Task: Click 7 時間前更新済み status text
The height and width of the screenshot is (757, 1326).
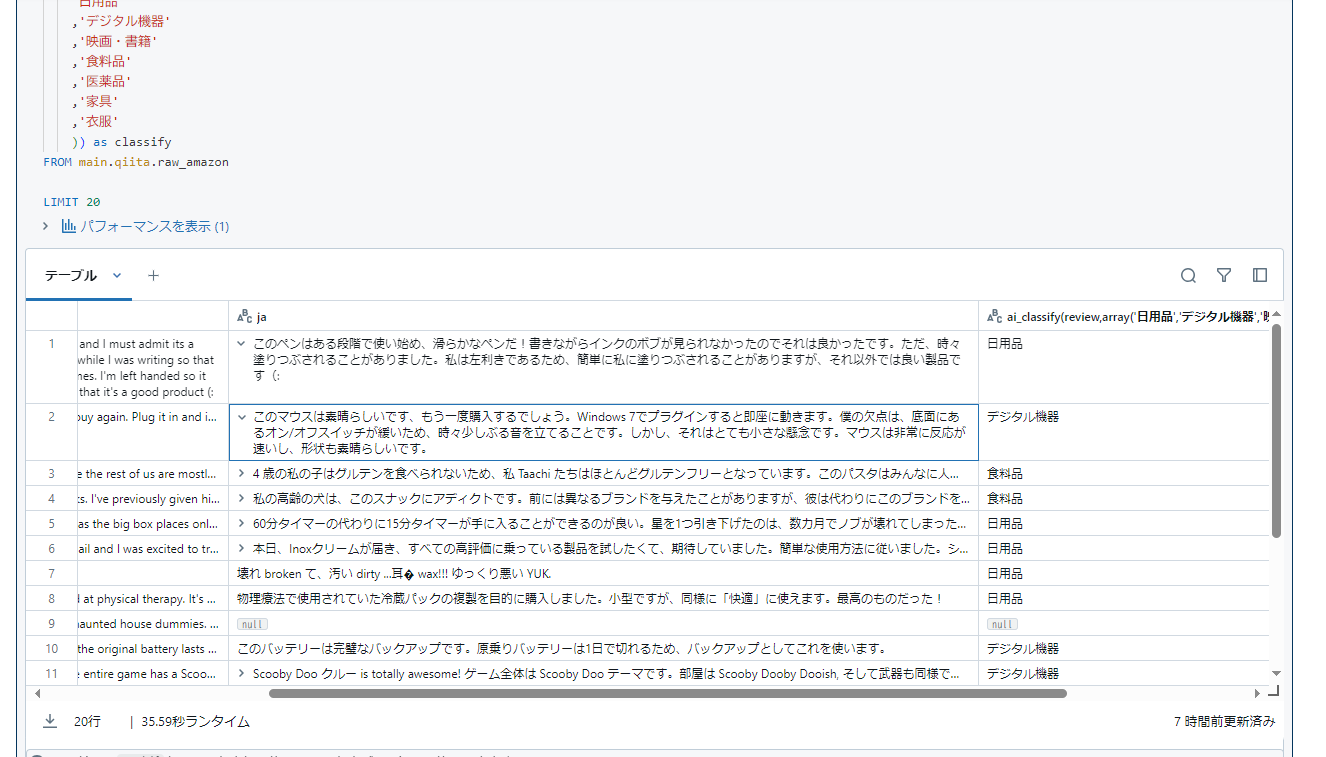Action: point(1224,721)
